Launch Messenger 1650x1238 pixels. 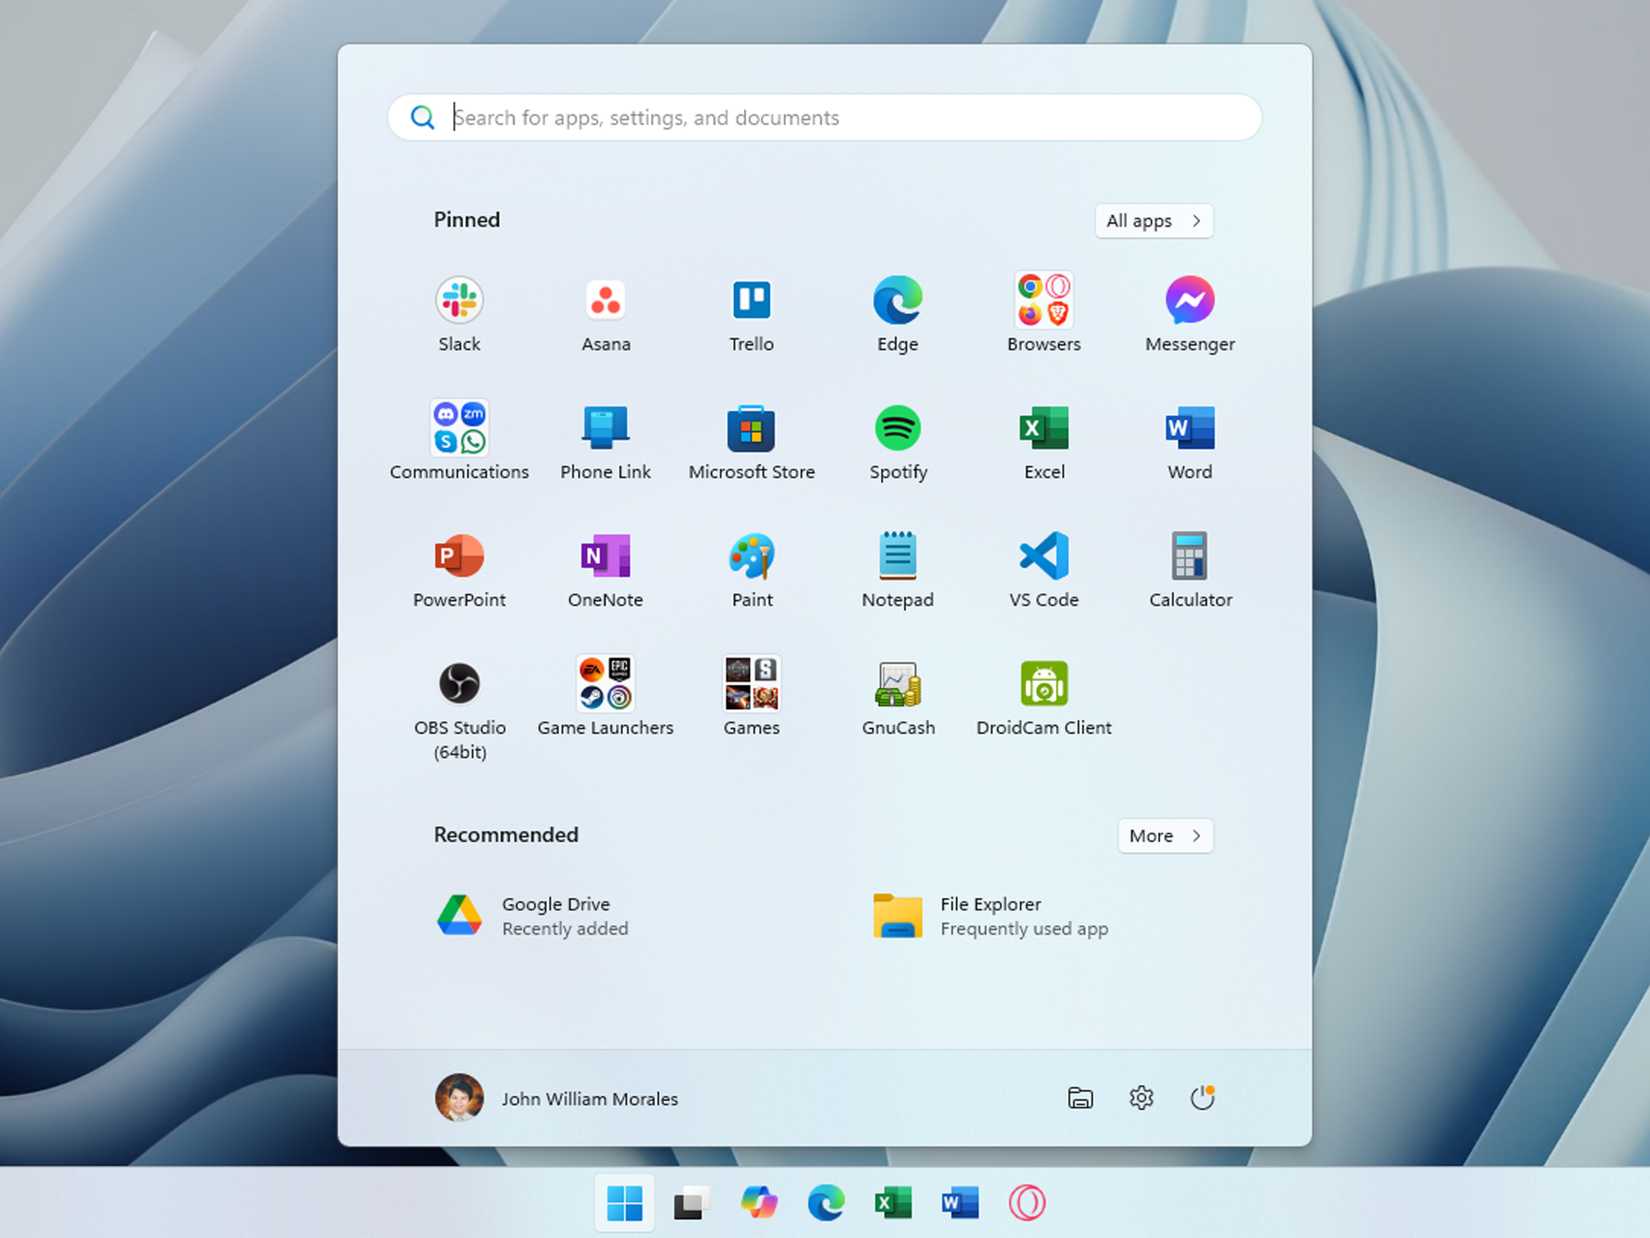[x=1189, y=314]
